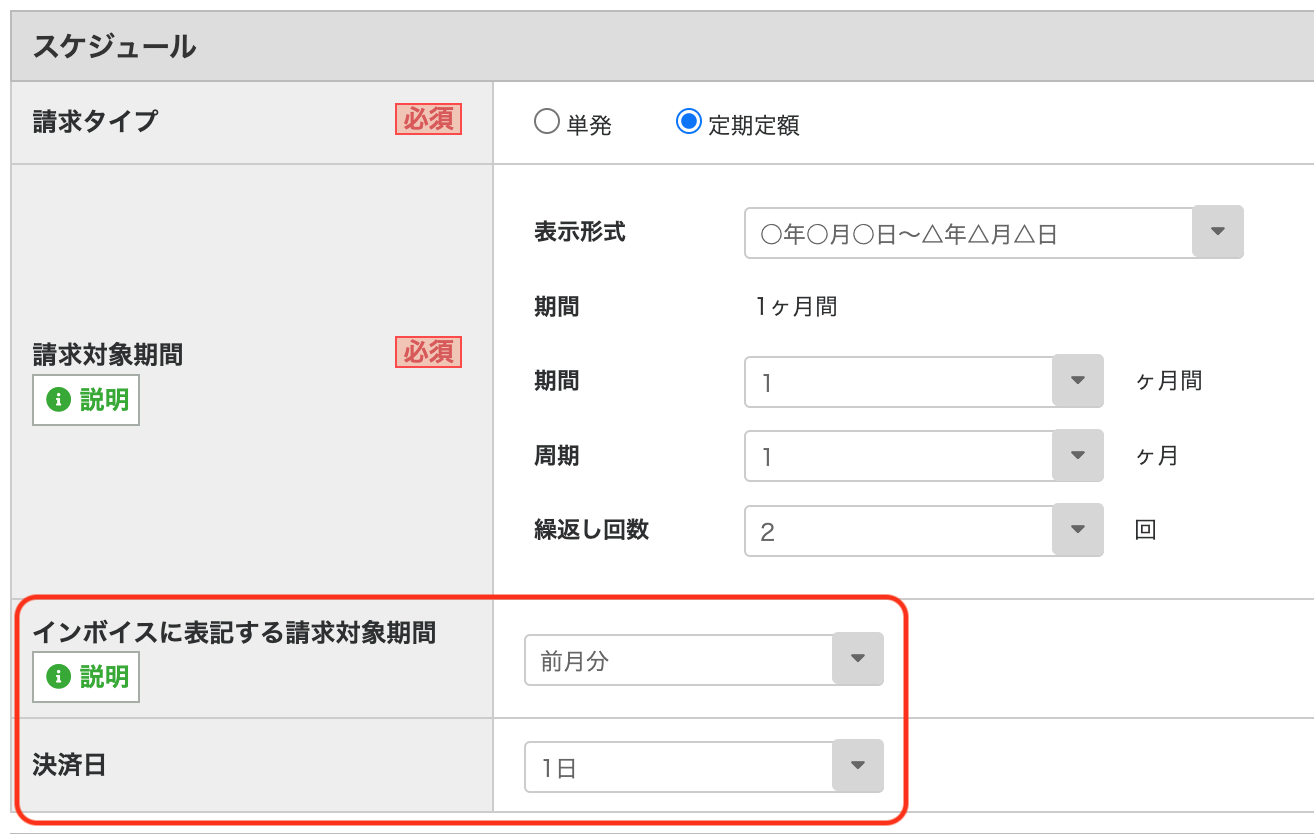Expand the 繰返し回数 field showing 2
Image resolution: width=1314 pixels, height=834 pixels.
point(898,532)
